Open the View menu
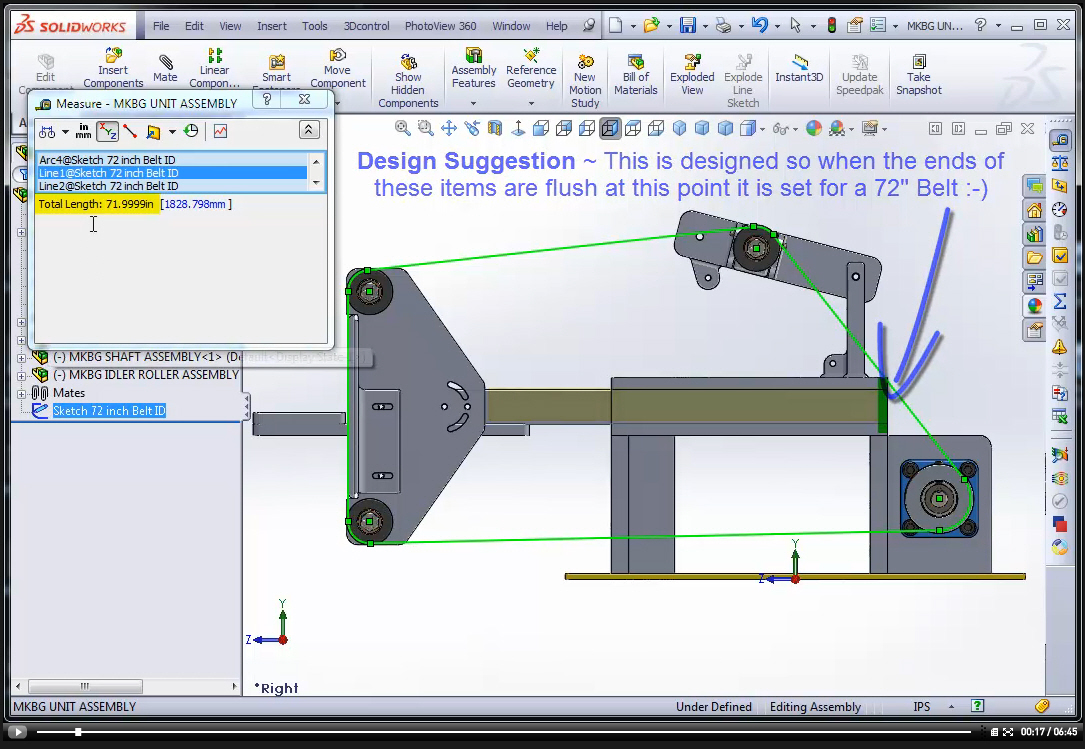 230,26
